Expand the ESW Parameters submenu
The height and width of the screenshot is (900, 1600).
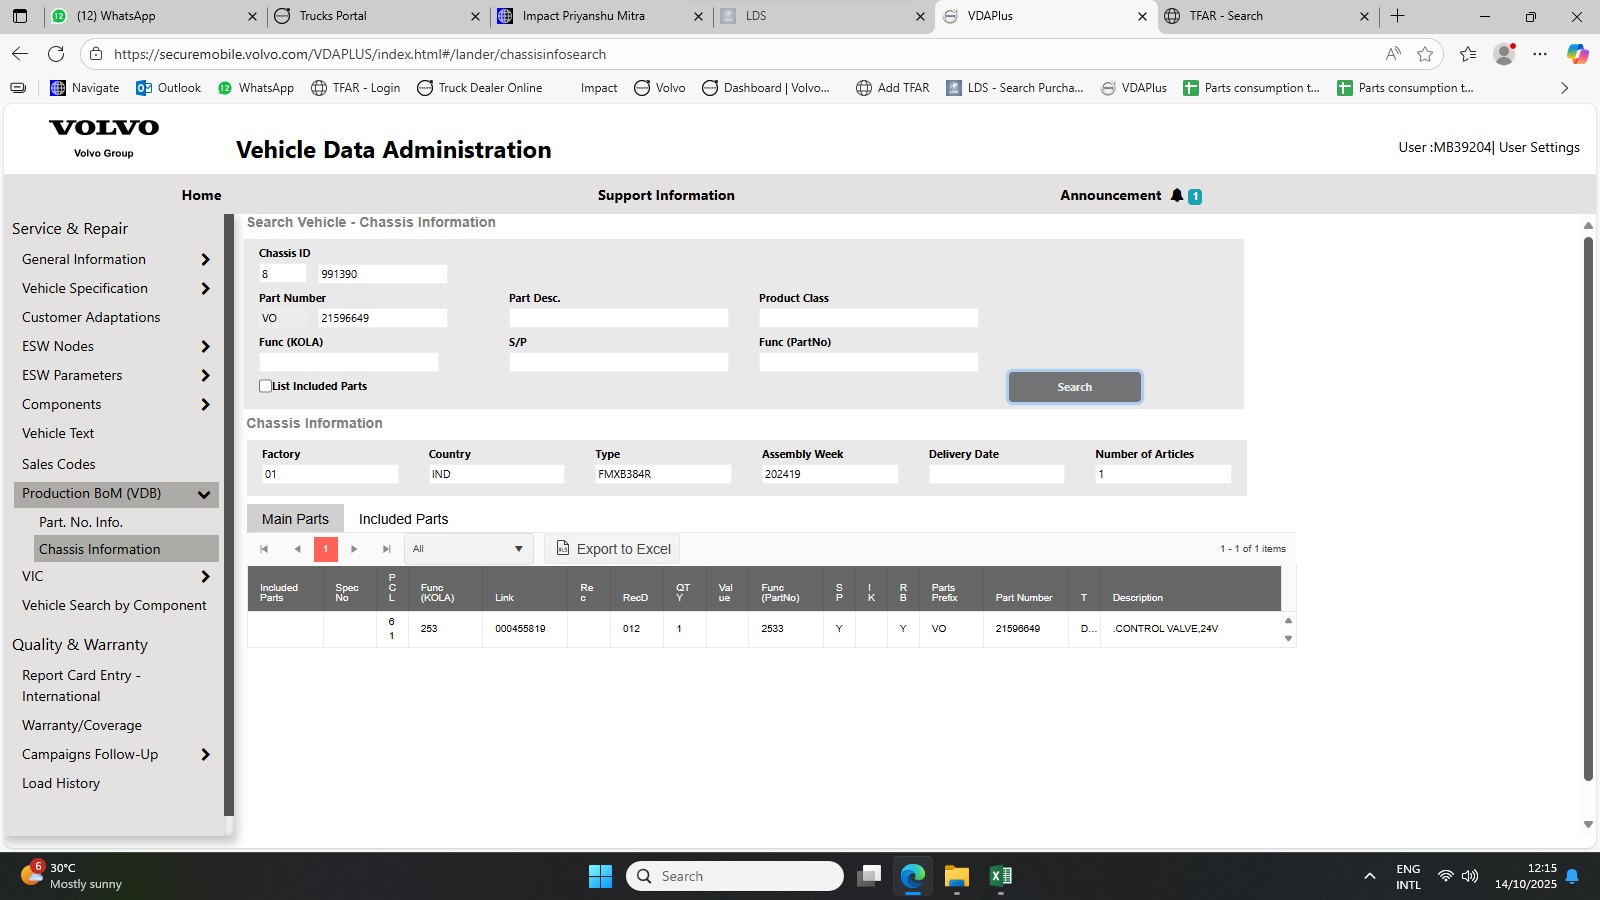[205, 376]
